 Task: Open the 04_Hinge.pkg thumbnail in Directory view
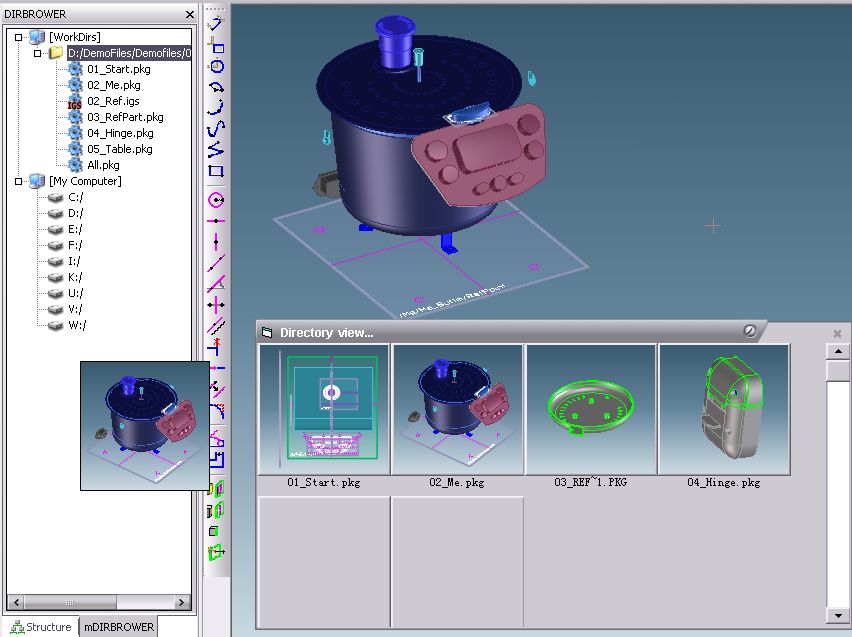[724, 409]
